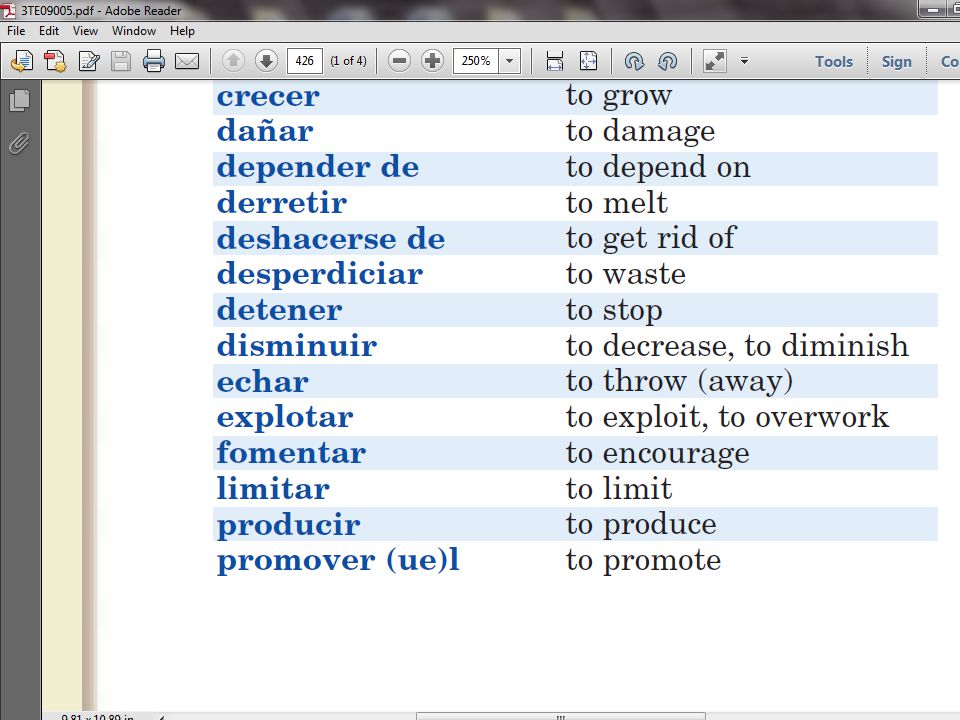Click the Save file icon
The height and width of the screenshot is (720, 960).
[x=121, y=61]
